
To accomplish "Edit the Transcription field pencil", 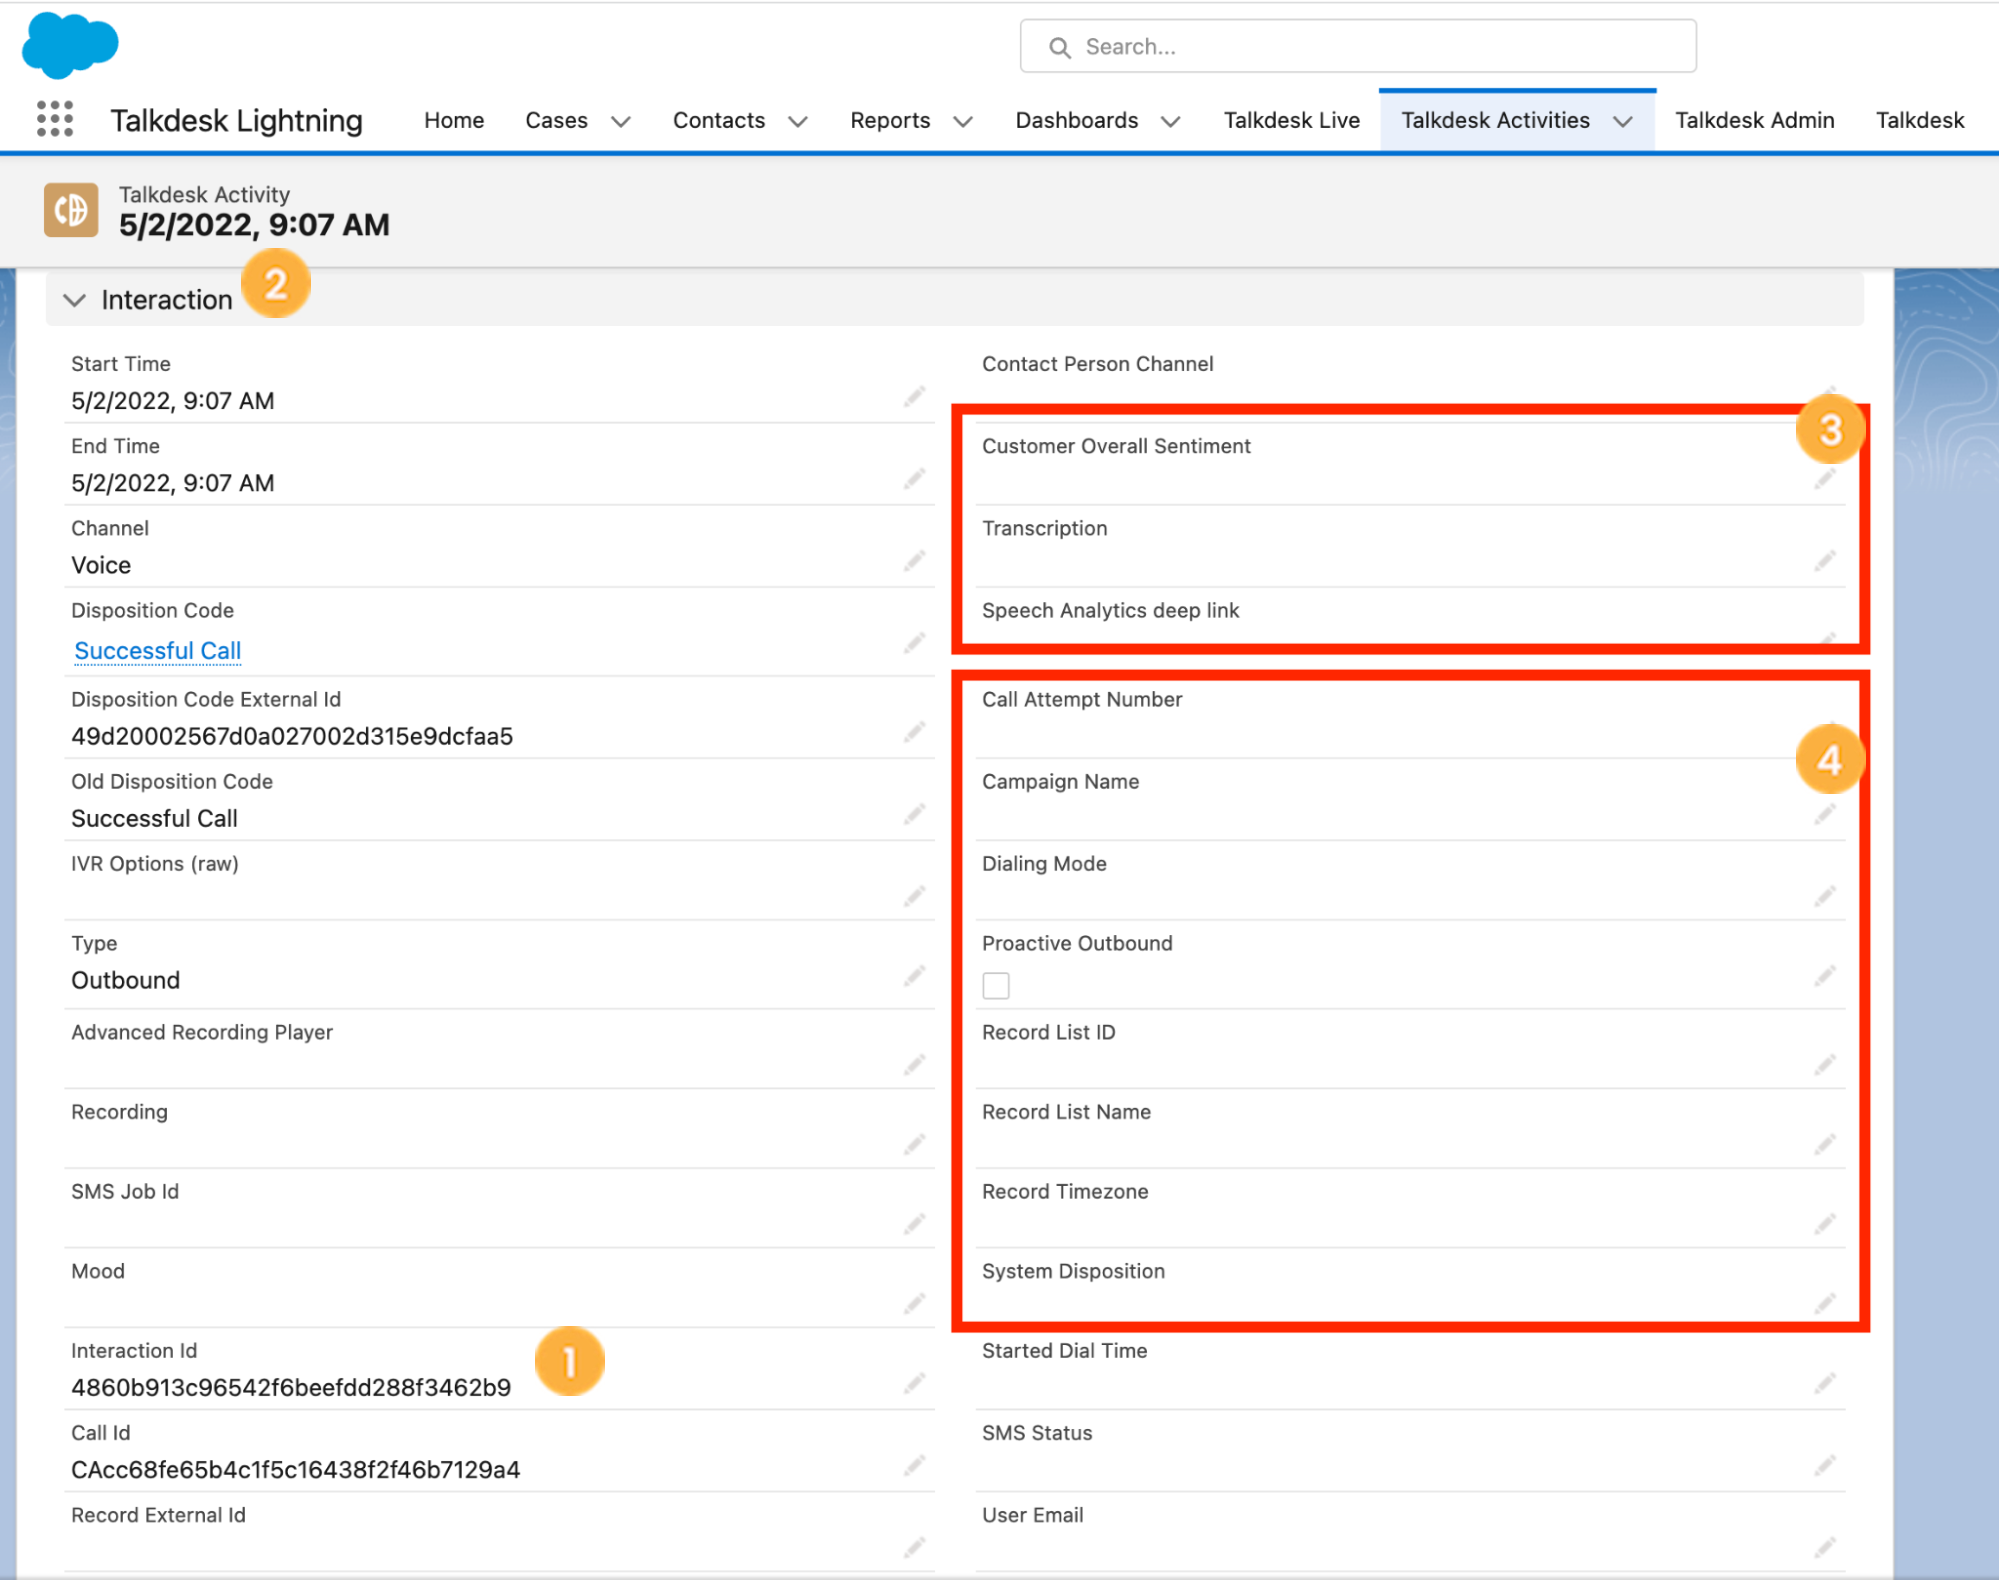I will point(1824,561).
